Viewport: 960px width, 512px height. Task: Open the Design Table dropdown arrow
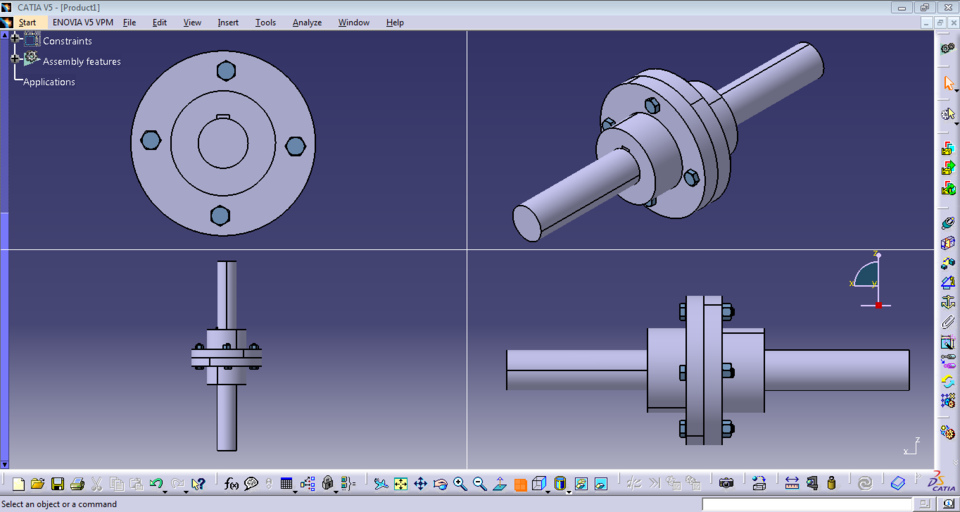[296, 491]
